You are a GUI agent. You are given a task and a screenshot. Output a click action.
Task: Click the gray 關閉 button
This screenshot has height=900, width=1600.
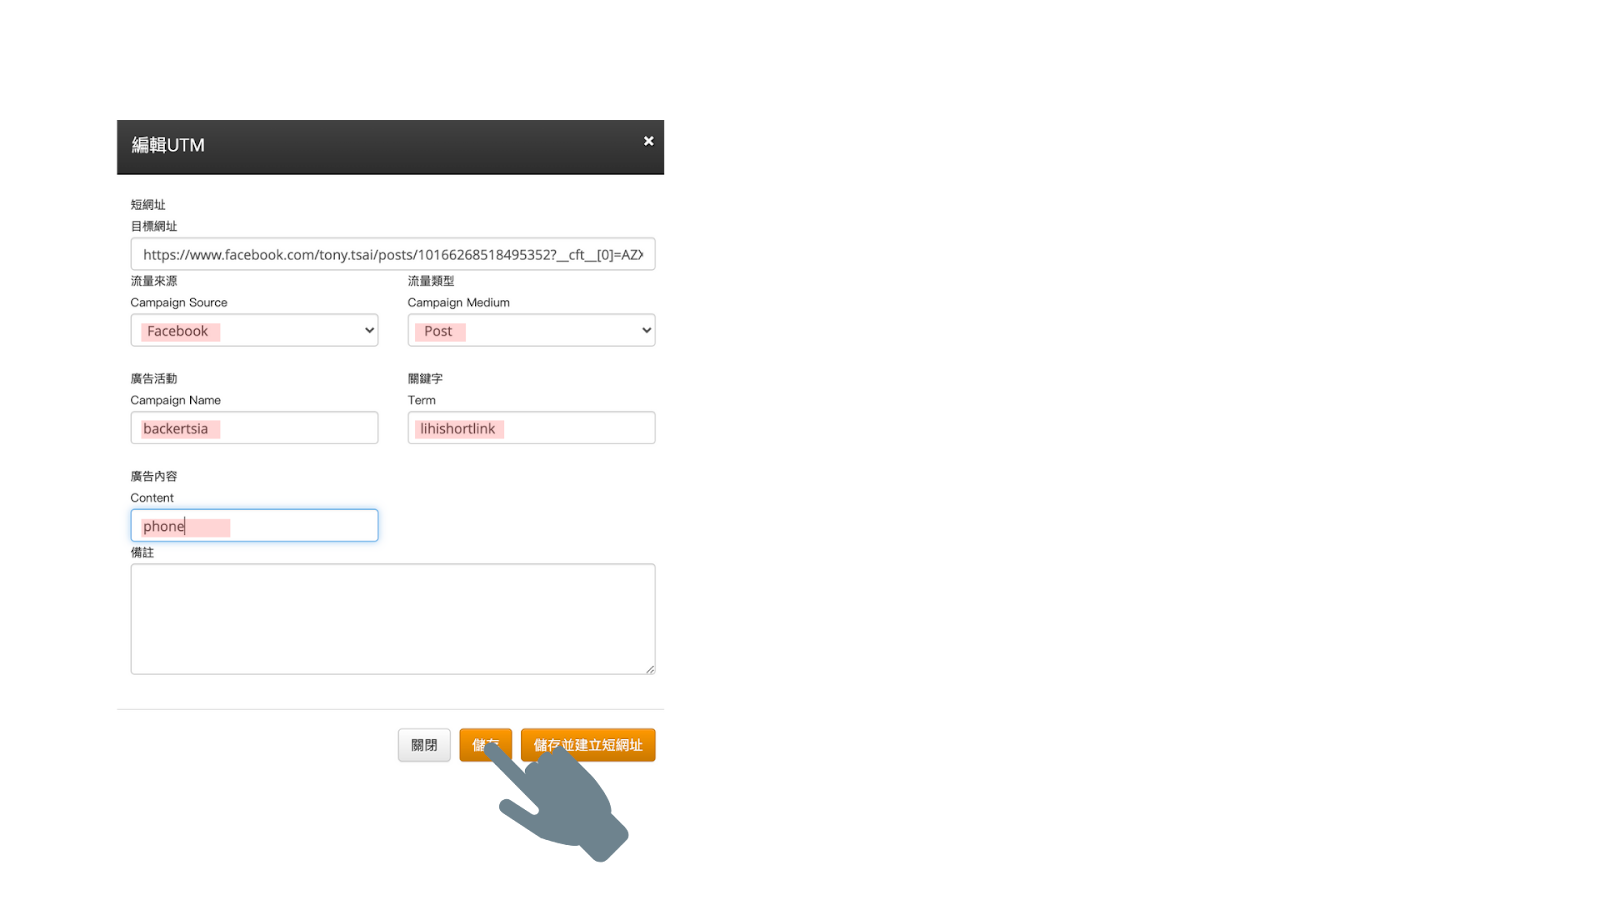tap(424, 745)
